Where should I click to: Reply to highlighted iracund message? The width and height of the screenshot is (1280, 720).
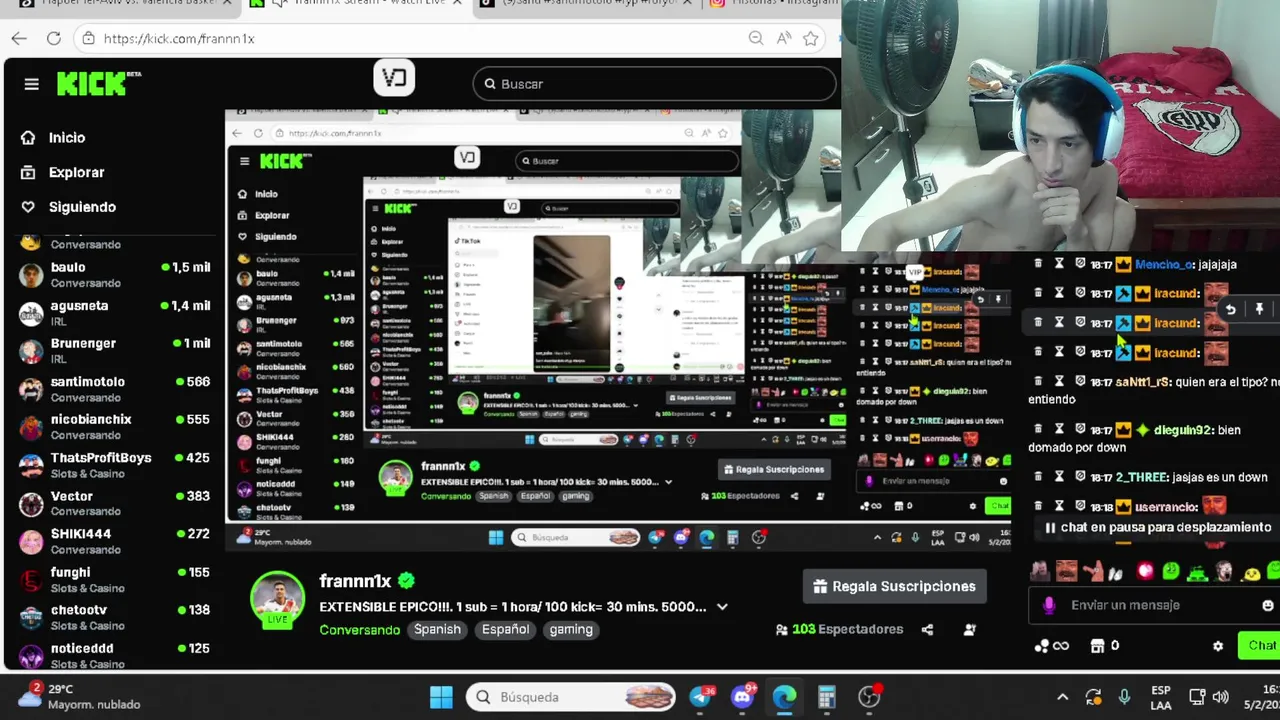1231,309
